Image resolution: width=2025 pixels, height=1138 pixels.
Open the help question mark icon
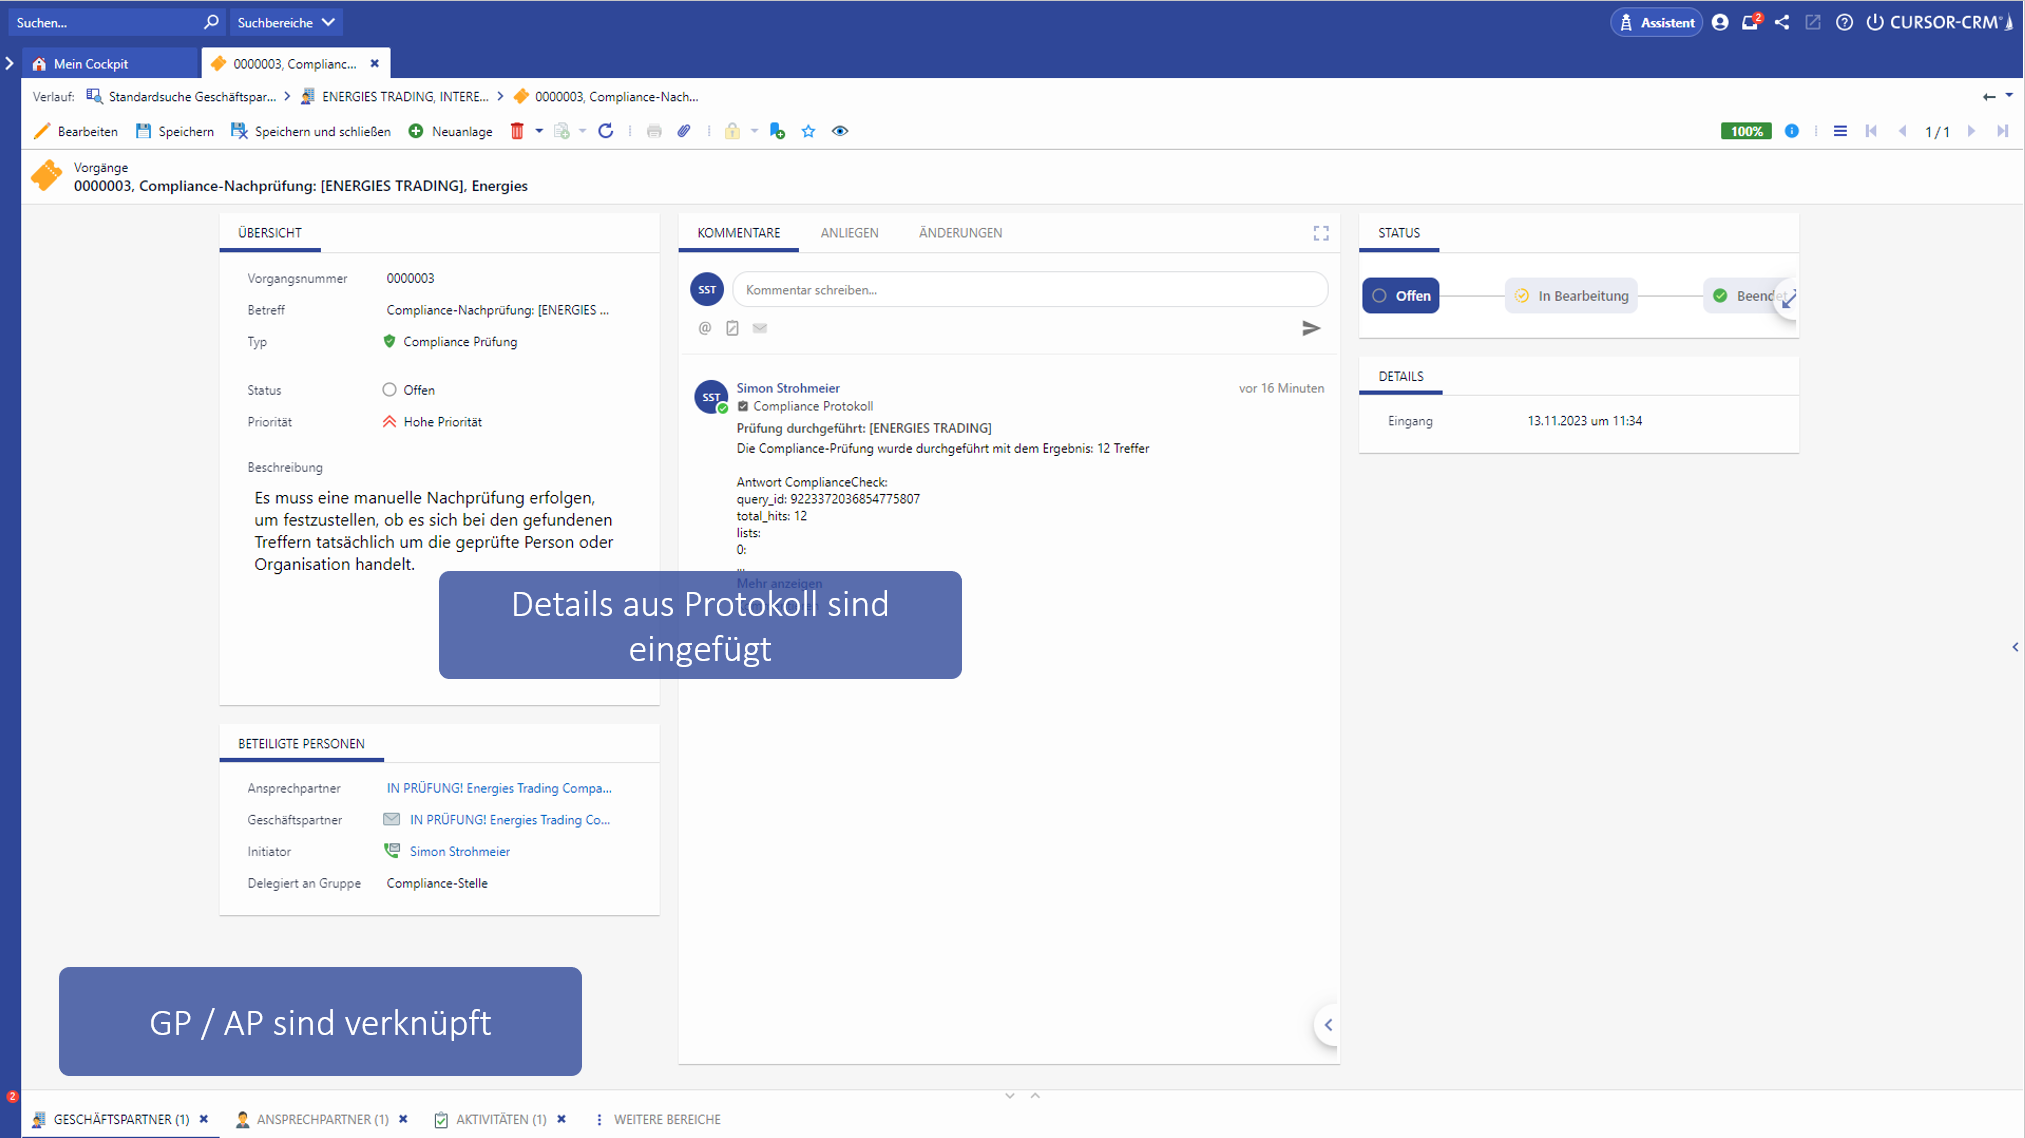point(1844,22)
